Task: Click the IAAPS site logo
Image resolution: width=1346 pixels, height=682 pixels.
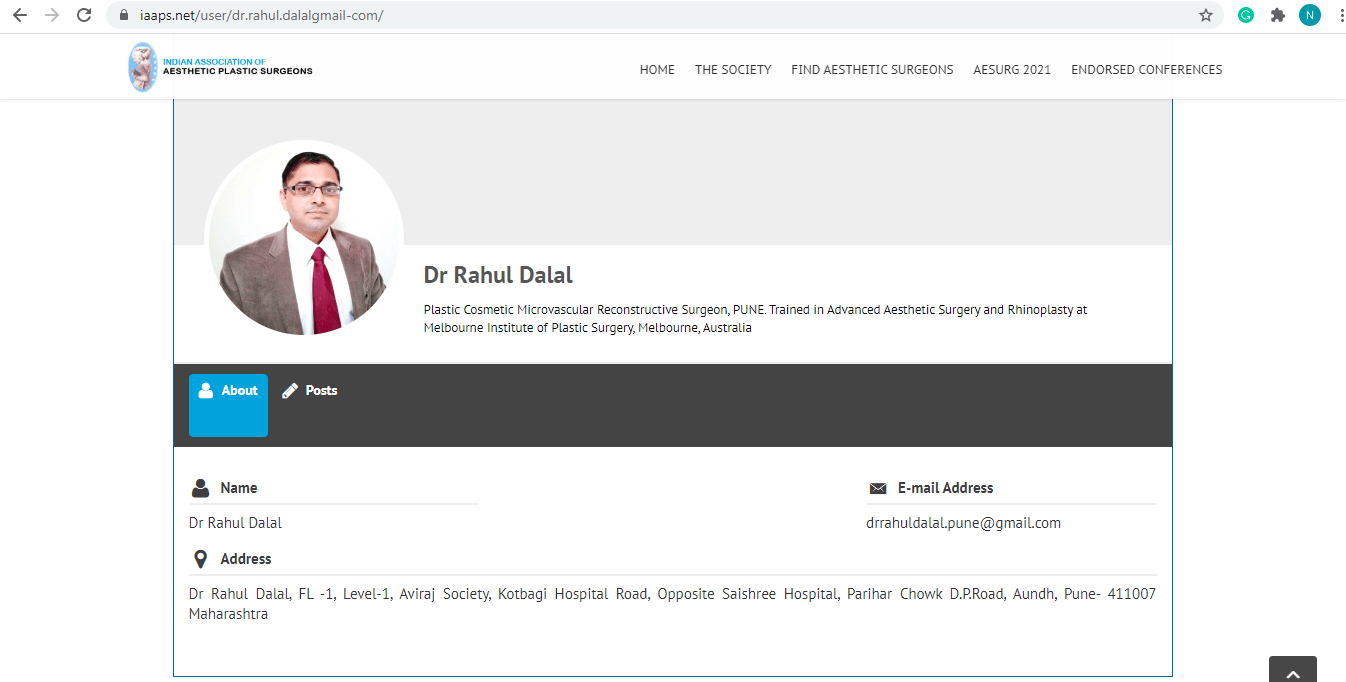Action: pyautogui.click(x=221, y=68)
